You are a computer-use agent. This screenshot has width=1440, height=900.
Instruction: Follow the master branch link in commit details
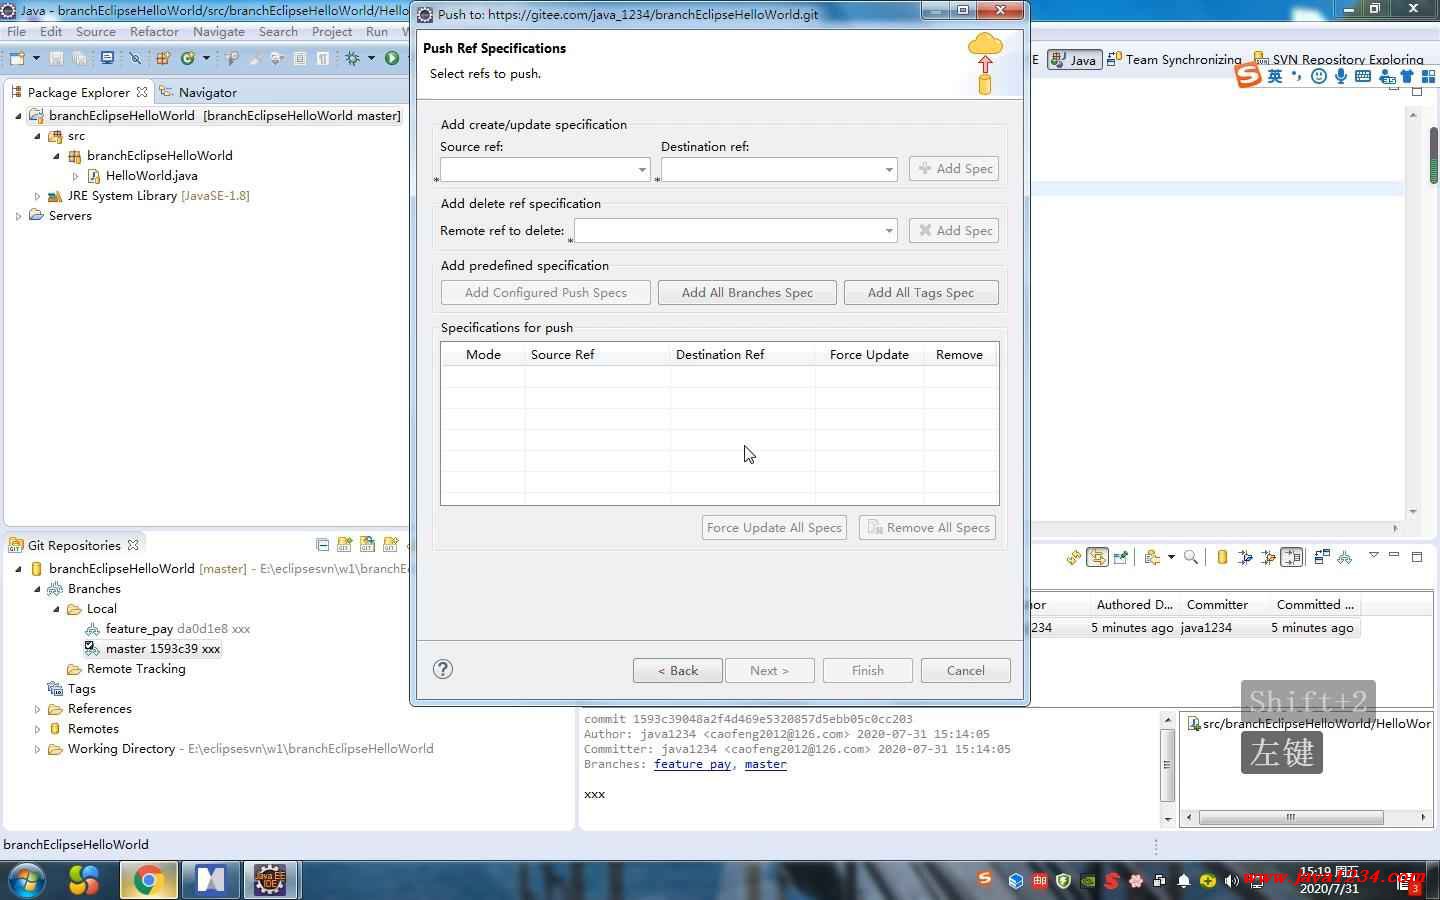pos(766,764)
